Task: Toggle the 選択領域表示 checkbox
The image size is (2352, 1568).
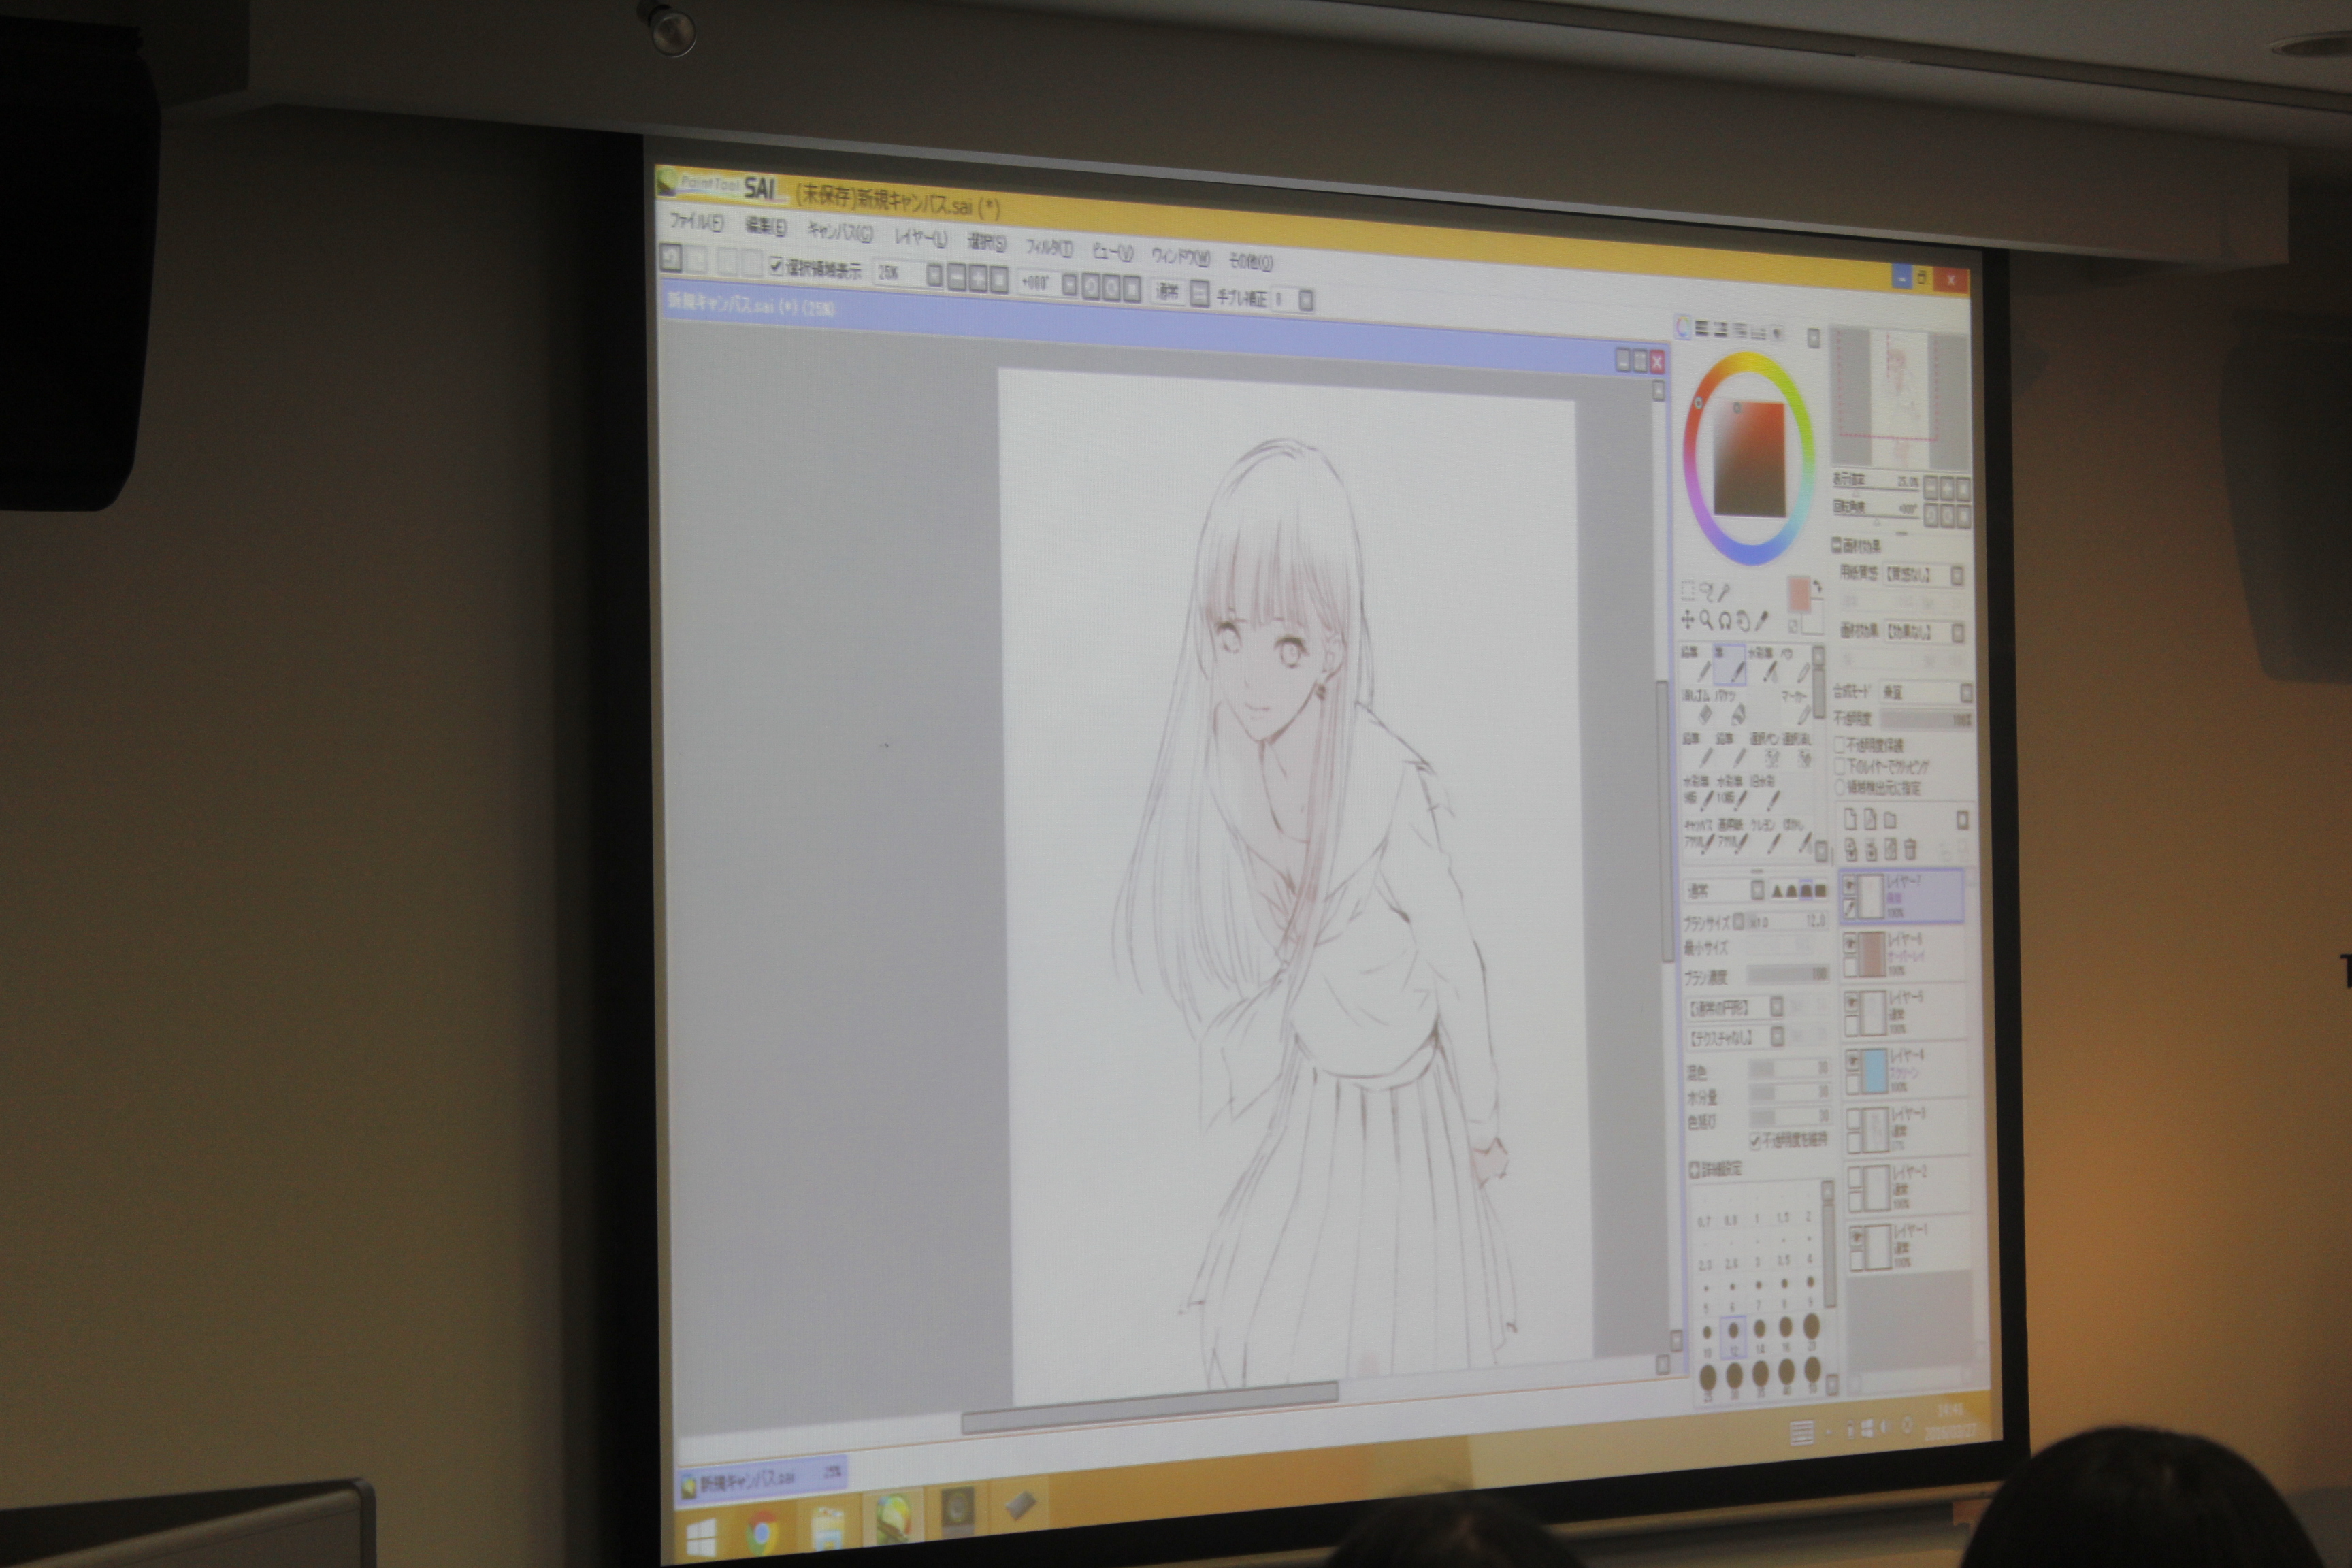Action: (776, 267)
